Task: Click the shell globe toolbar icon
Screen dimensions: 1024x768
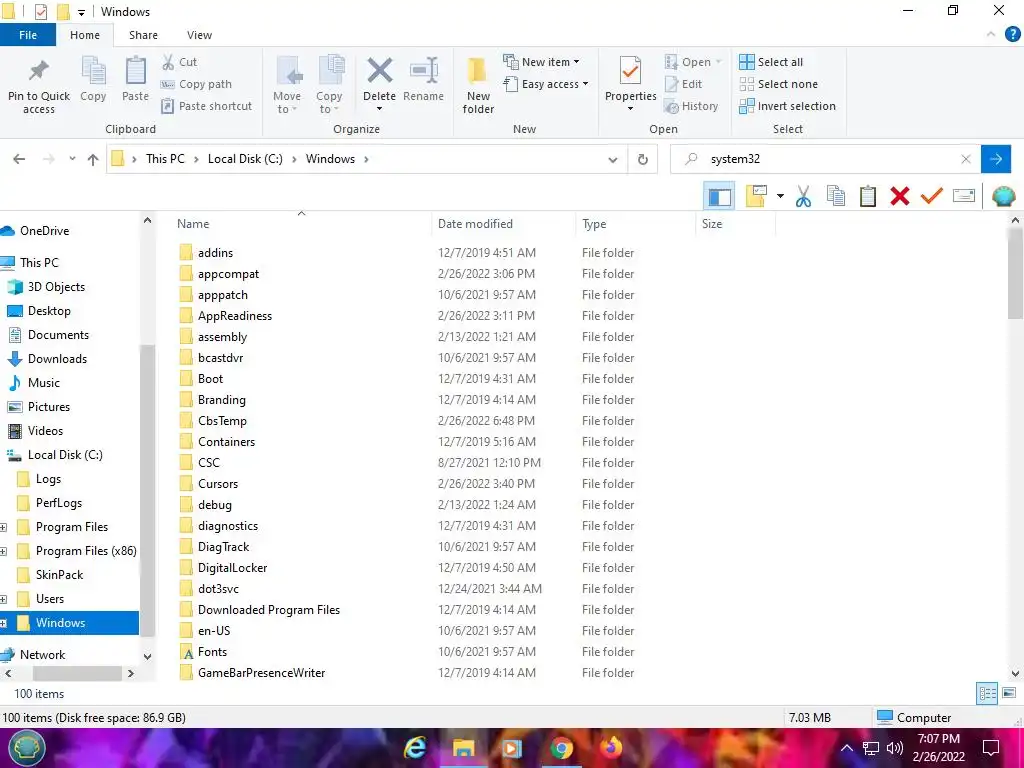Action: 1003,196
